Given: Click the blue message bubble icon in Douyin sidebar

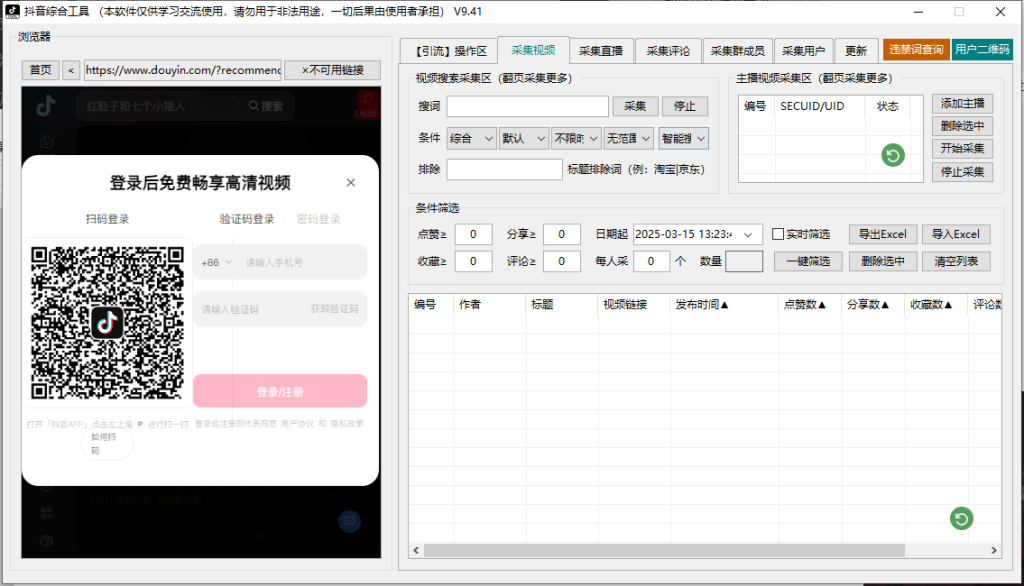Looking at the screenshot, I should pyautogui.click(x=349, y=523).
